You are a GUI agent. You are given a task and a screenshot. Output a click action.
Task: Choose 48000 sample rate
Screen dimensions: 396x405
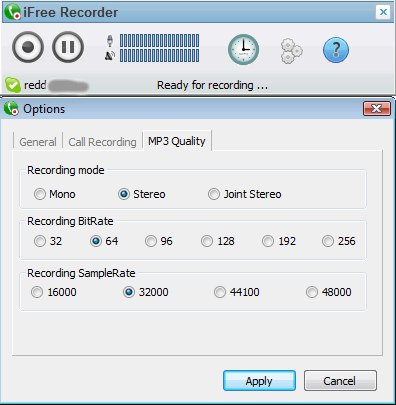pyautogui.click(x=329, y=292)
